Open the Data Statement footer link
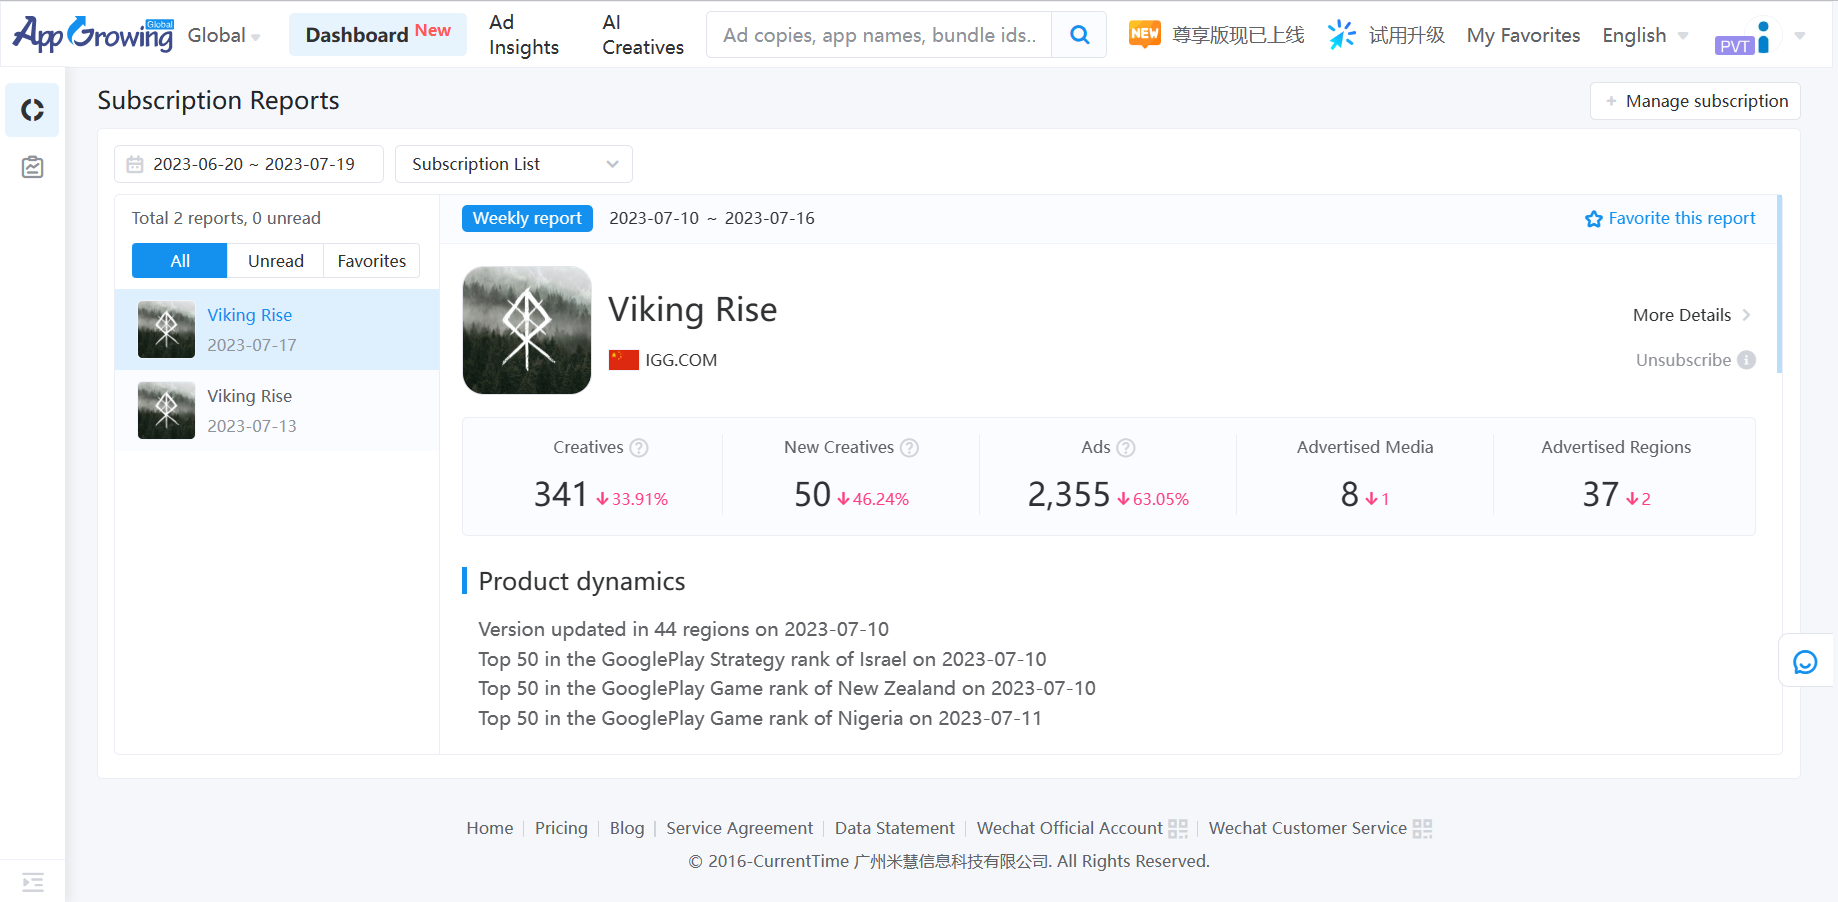Image resolution: width=1838 pixels, height=902 pixels. pyautogui.click(x=895, y=828)
